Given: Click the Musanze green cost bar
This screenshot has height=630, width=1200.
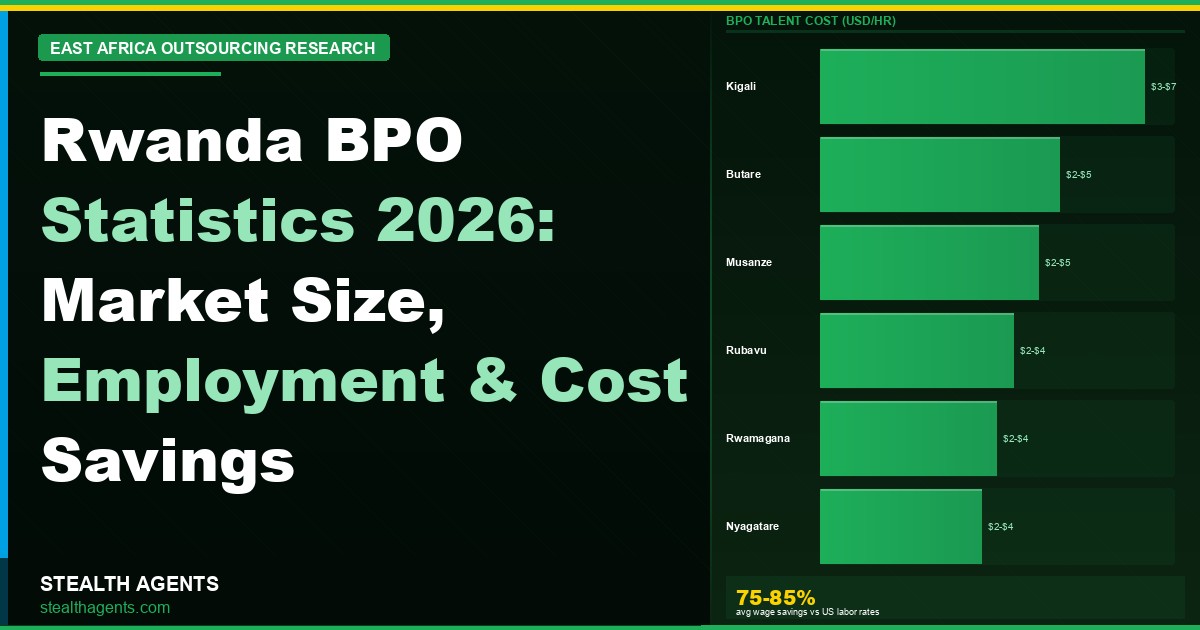Looking at the screenshot, I should click(929, 262).
